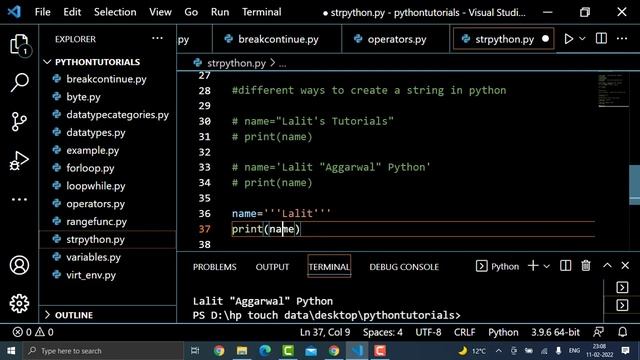Switch to operators.py editor tab
640x360 pixels.
click(396, 39)
